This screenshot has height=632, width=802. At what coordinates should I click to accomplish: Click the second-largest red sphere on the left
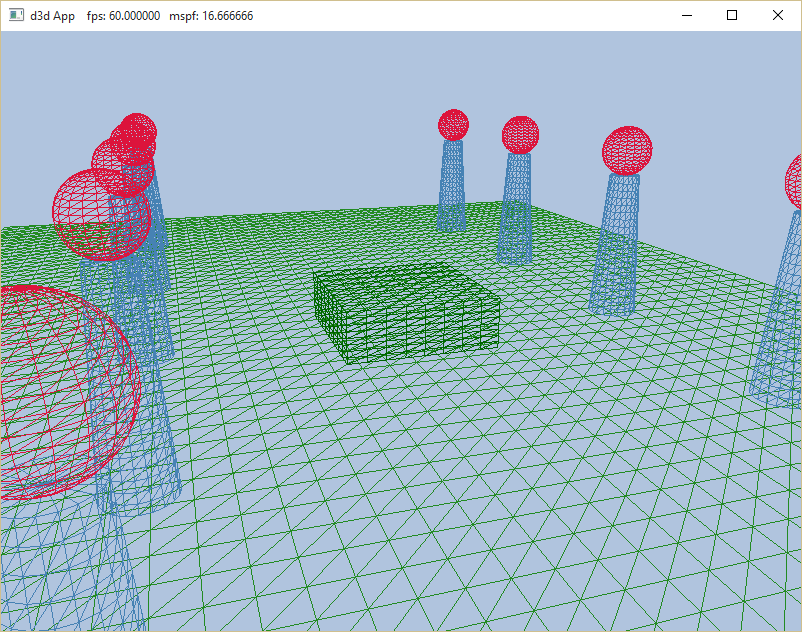98,212
